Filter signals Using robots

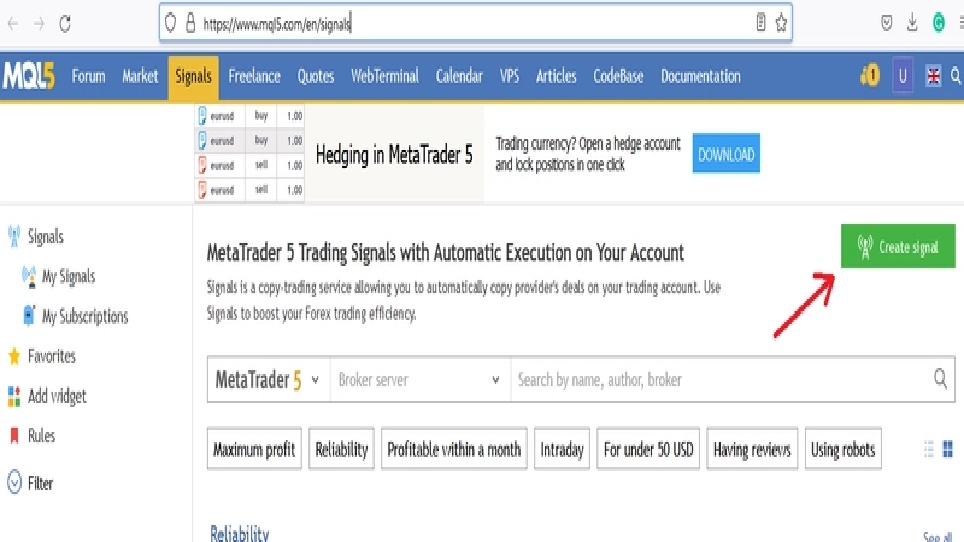843,449
